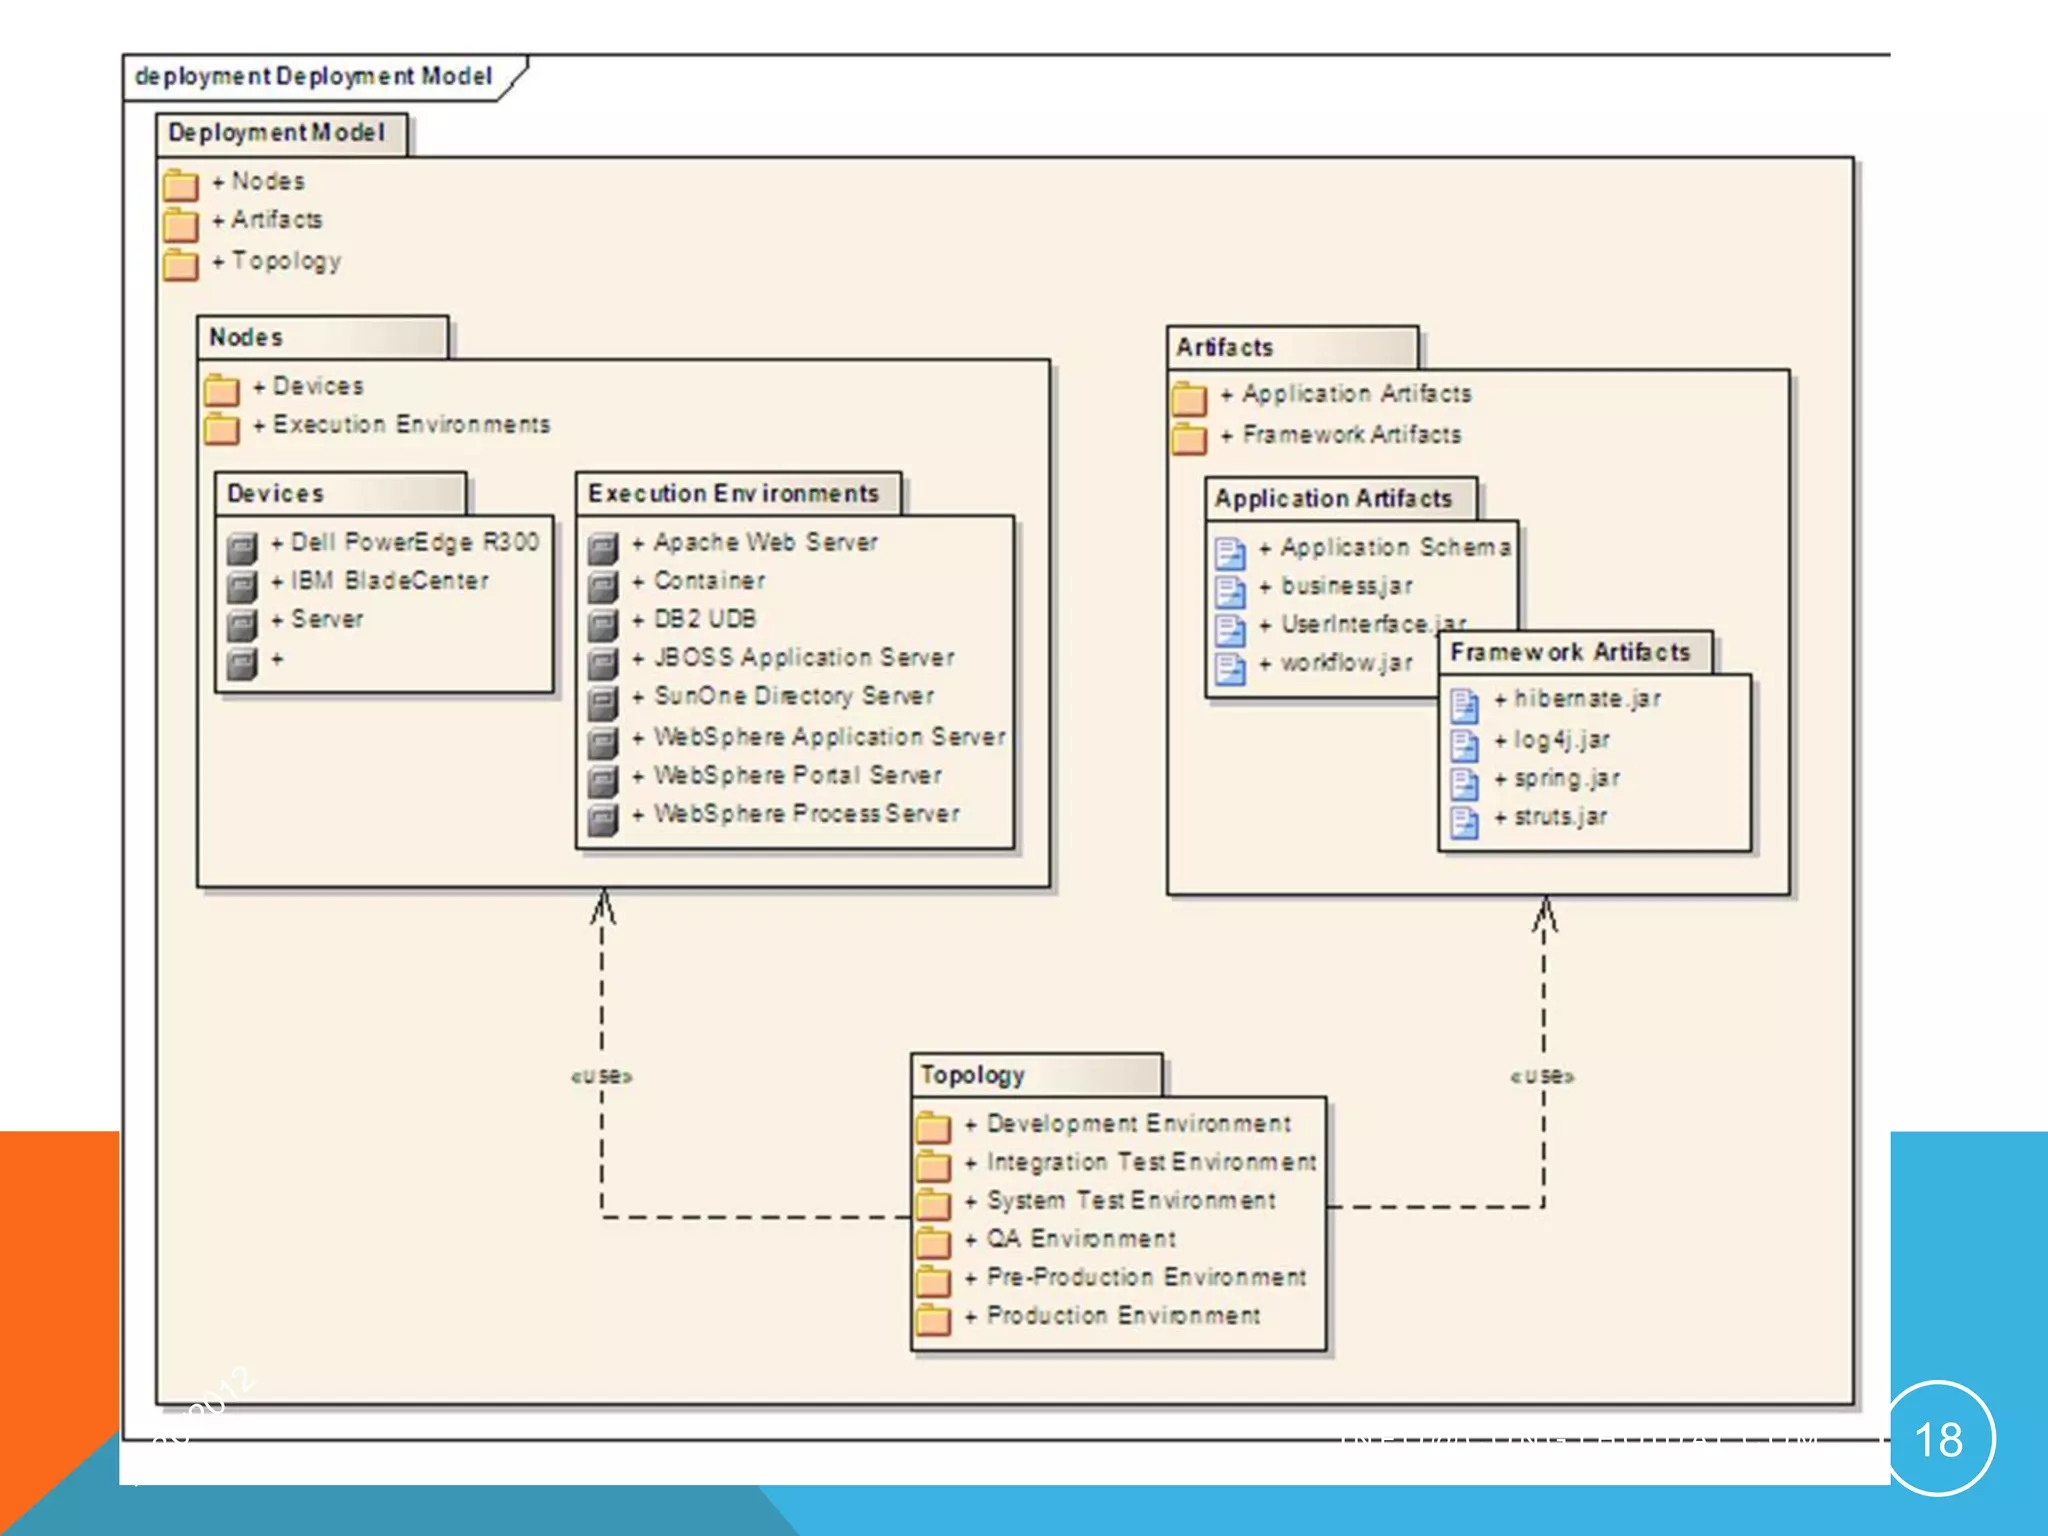The width and height of the screenshot is (2048, 1536).
Task: Click artifact icon beside struts.jar
Action: point(1464,822)
